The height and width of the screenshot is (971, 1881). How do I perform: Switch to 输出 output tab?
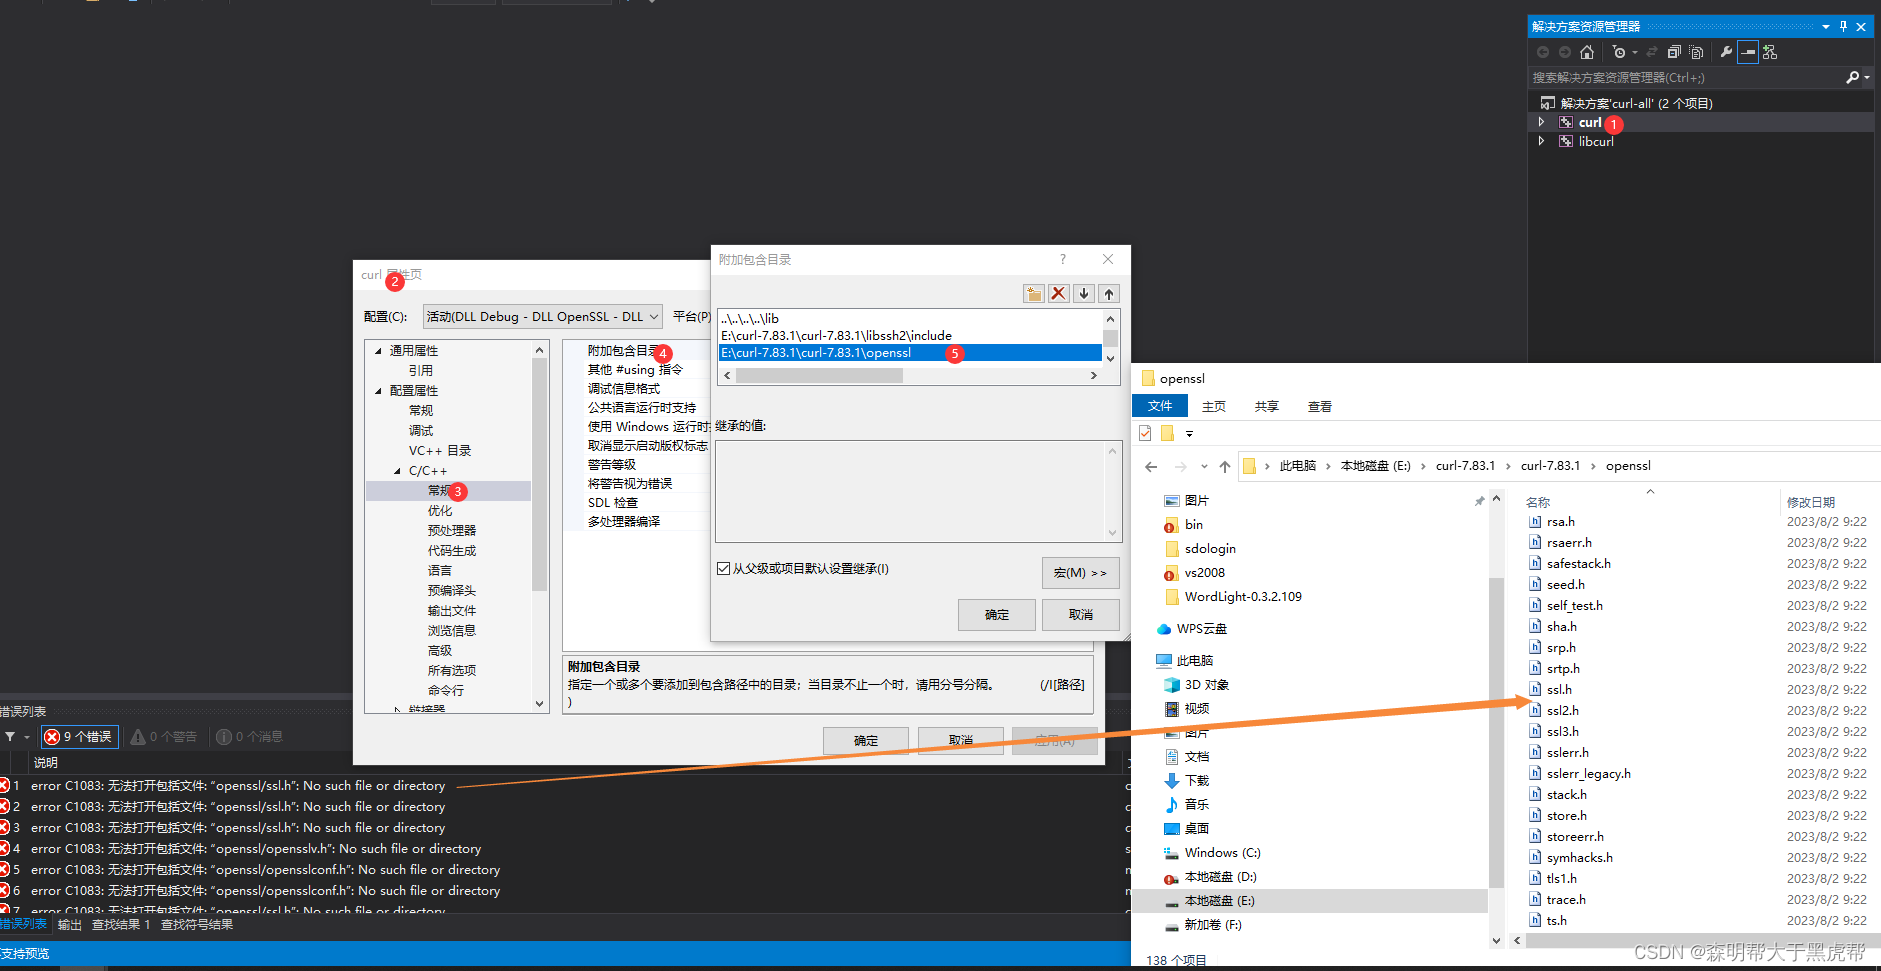click(70, 925)
